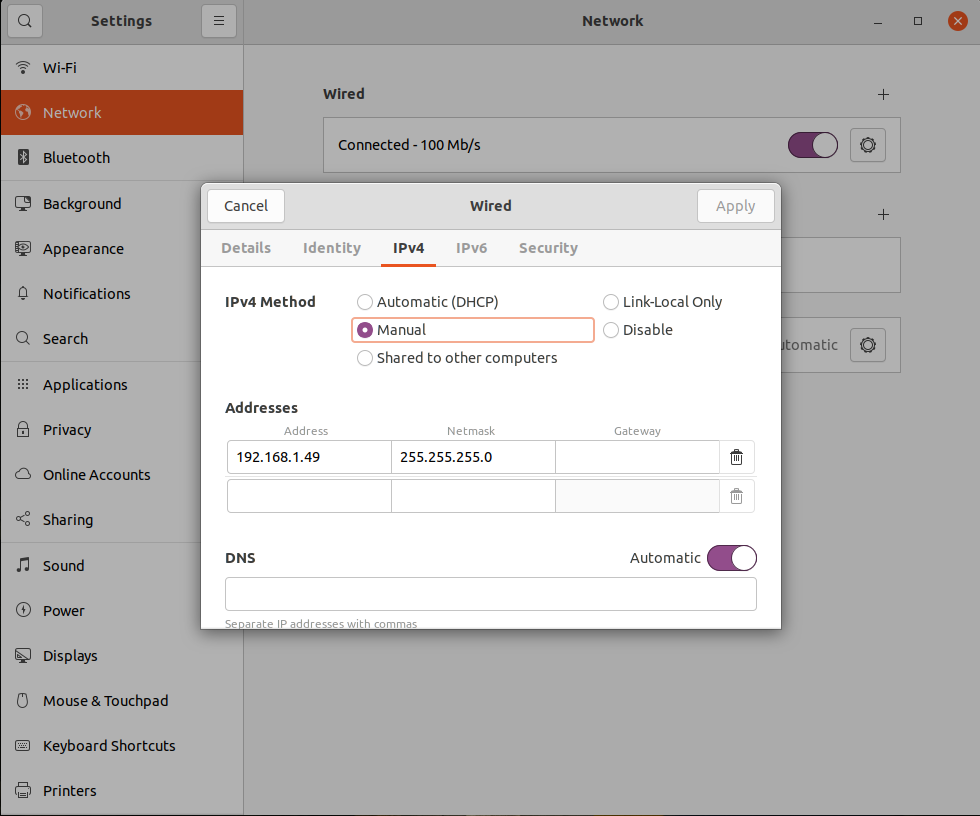The height and width of the screenshot is (816, 980).
Task: Switch to the Security tab
Action: (x=548, y=248)
